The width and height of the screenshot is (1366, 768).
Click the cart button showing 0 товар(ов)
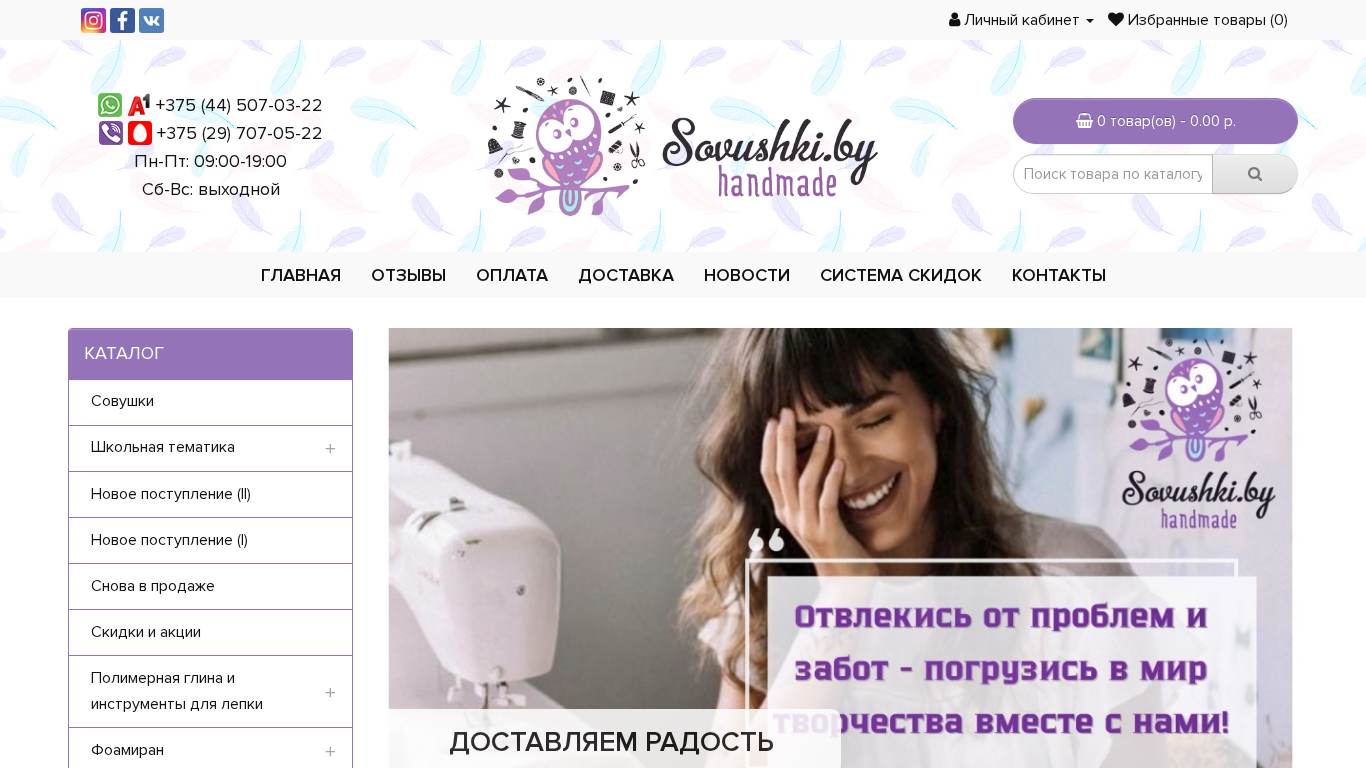1155,121
